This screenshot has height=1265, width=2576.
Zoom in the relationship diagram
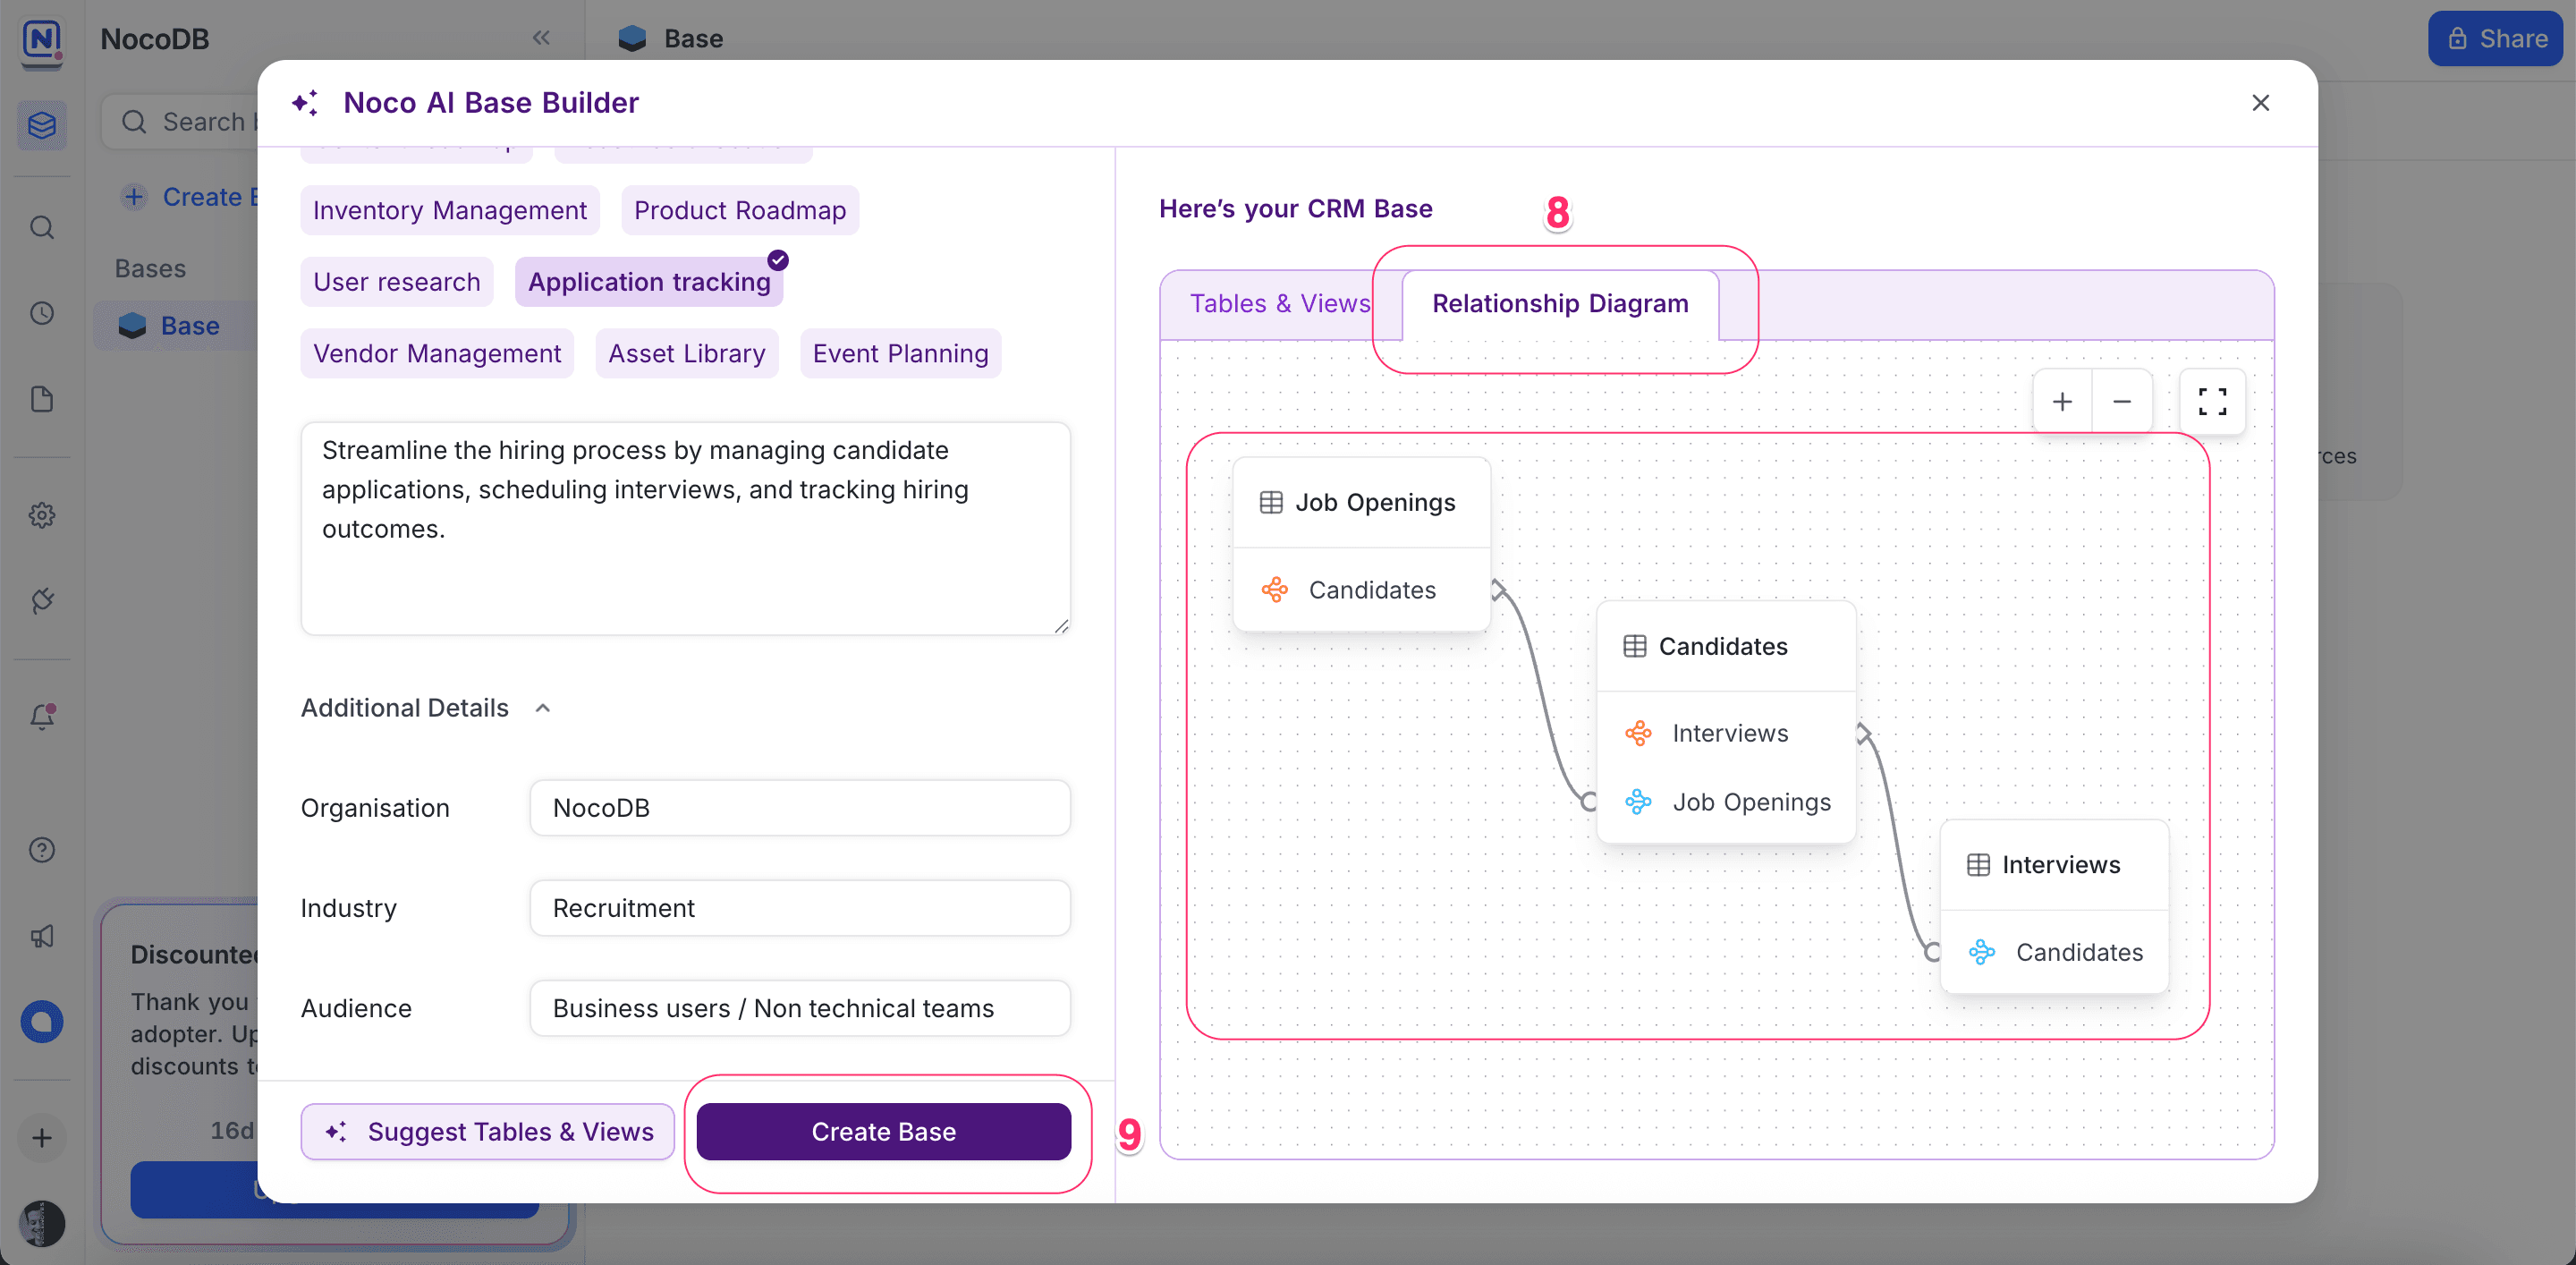pyautogui.click(x=2062, y=402)
